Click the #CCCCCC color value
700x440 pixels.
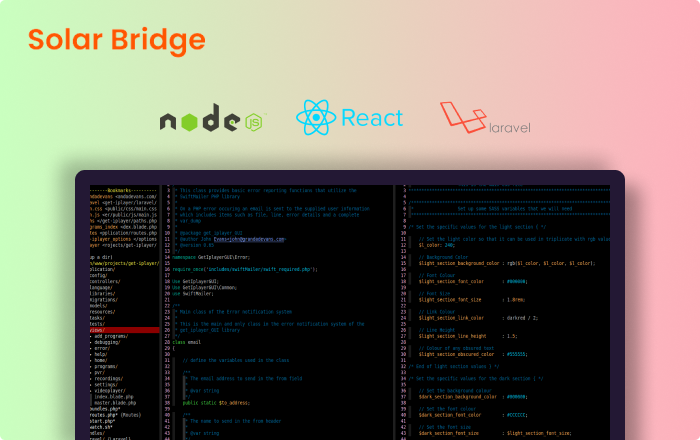517,415
